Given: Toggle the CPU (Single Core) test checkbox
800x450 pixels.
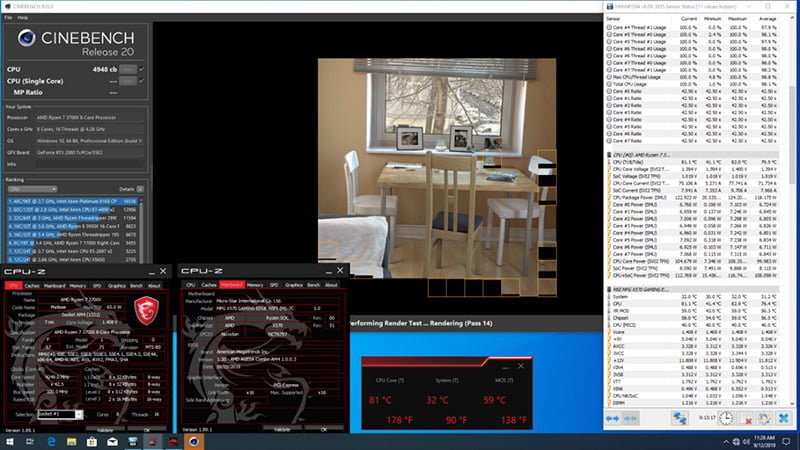Looking at the screenshot, I should click(x=141, y=81).
